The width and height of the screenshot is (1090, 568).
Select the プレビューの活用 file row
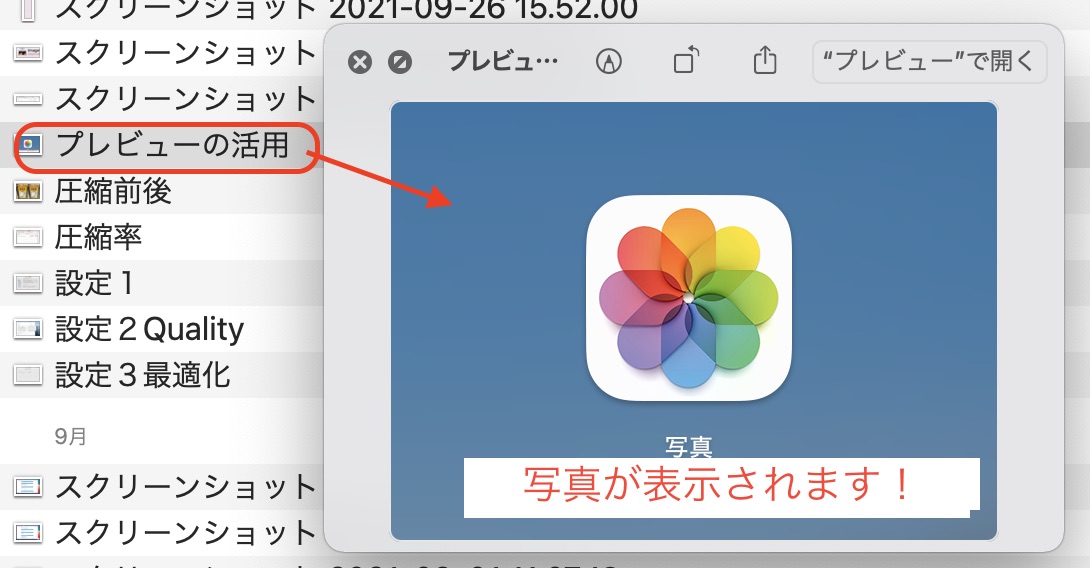coord(161,145)
